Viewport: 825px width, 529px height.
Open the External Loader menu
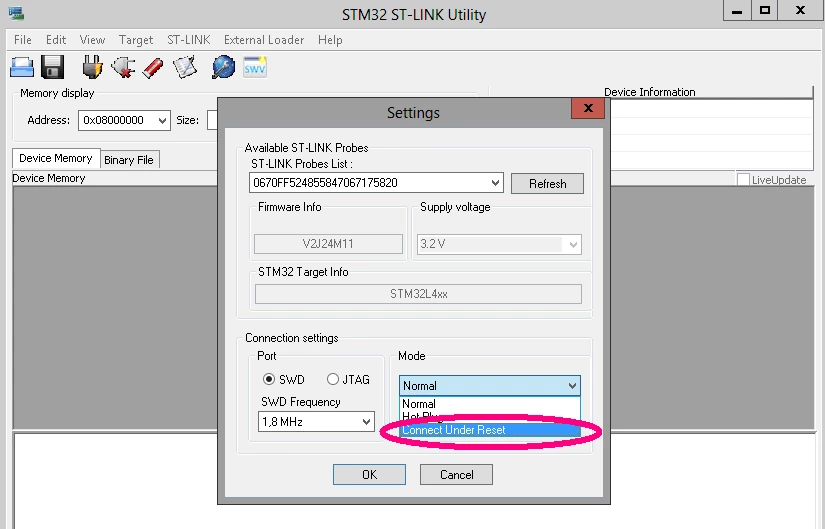264,40
